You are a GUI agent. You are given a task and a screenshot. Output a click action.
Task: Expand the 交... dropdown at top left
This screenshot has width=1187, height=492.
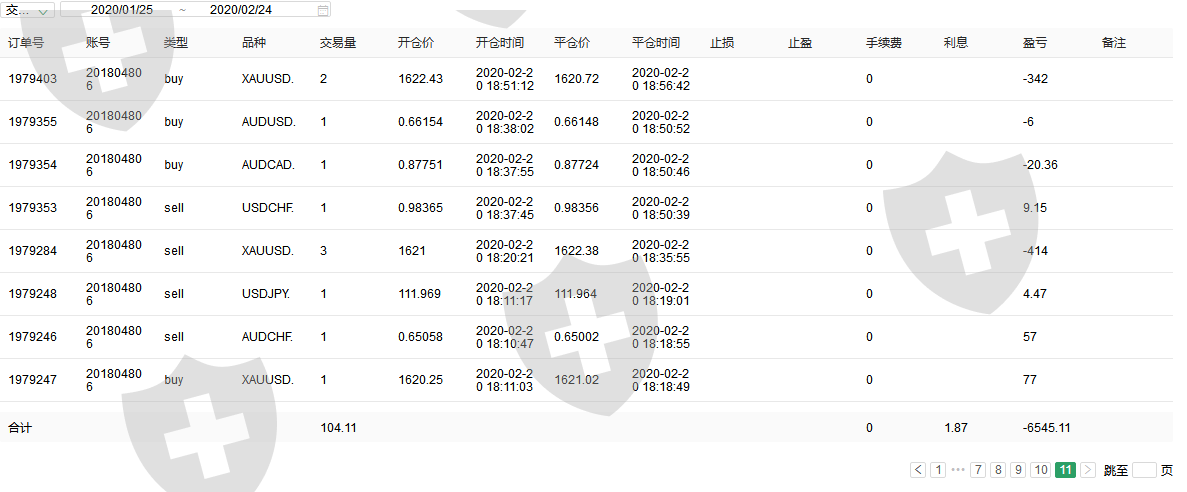tap(30, 10)
